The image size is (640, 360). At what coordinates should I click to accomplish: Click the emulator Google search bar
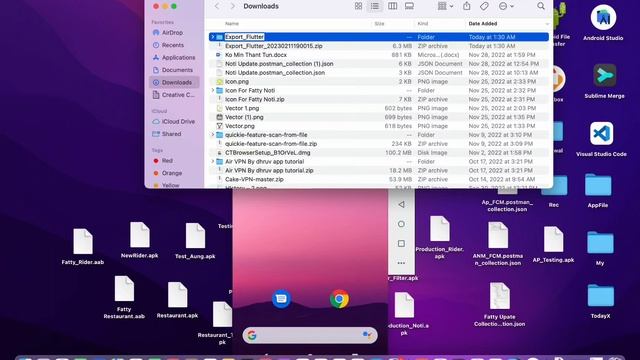[x=310, y=335]
